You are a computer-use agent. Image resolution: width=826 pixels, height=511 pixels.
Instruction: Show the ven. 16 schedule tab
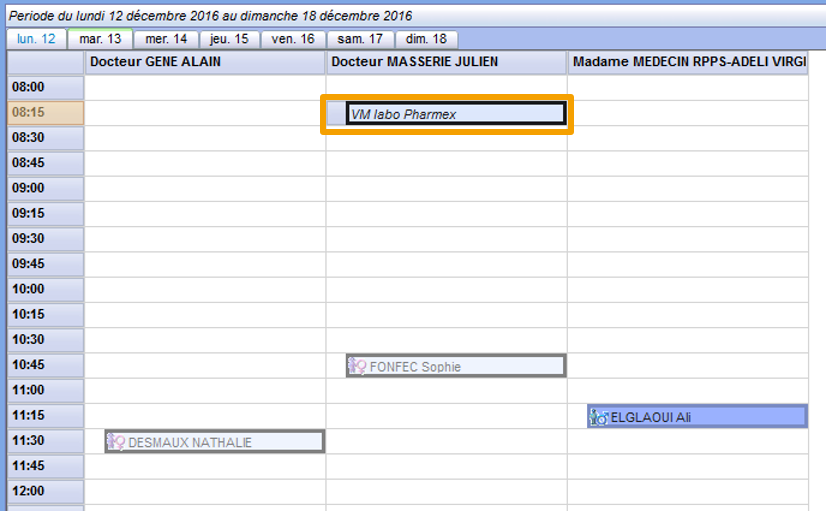click(x=293, y=39)
